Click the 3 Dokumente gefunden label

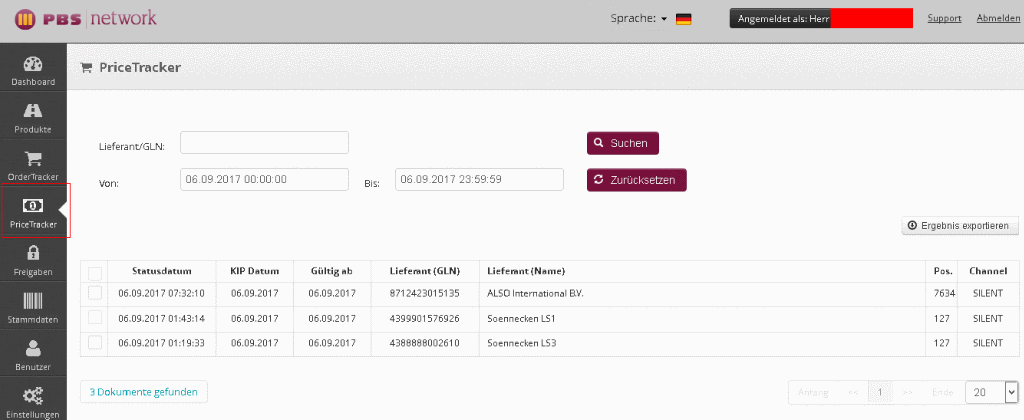[144, 392]
